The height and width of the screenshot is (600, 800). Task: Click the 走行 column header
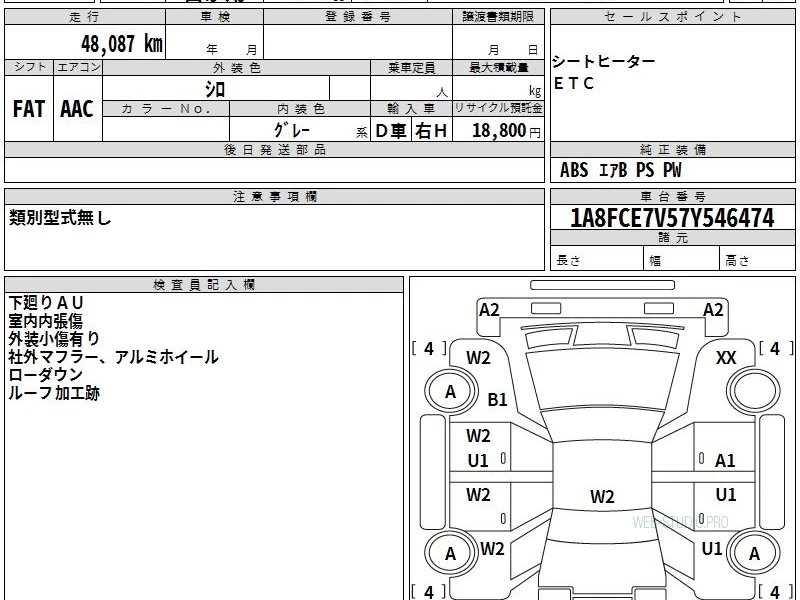[x=85, y=17]
